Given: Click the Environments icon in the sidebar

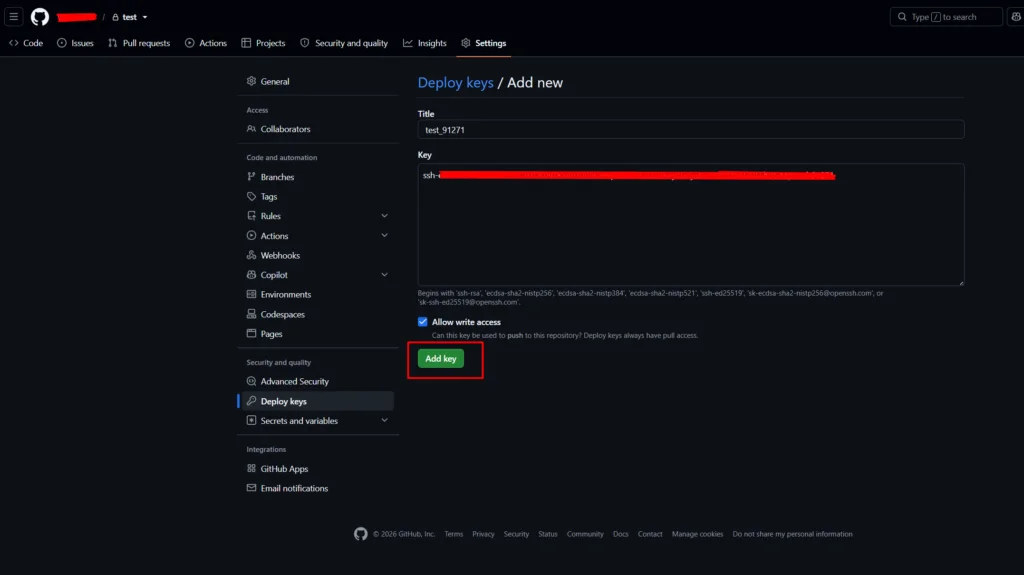Looking at the screenshot, I should tap(251, 294).
